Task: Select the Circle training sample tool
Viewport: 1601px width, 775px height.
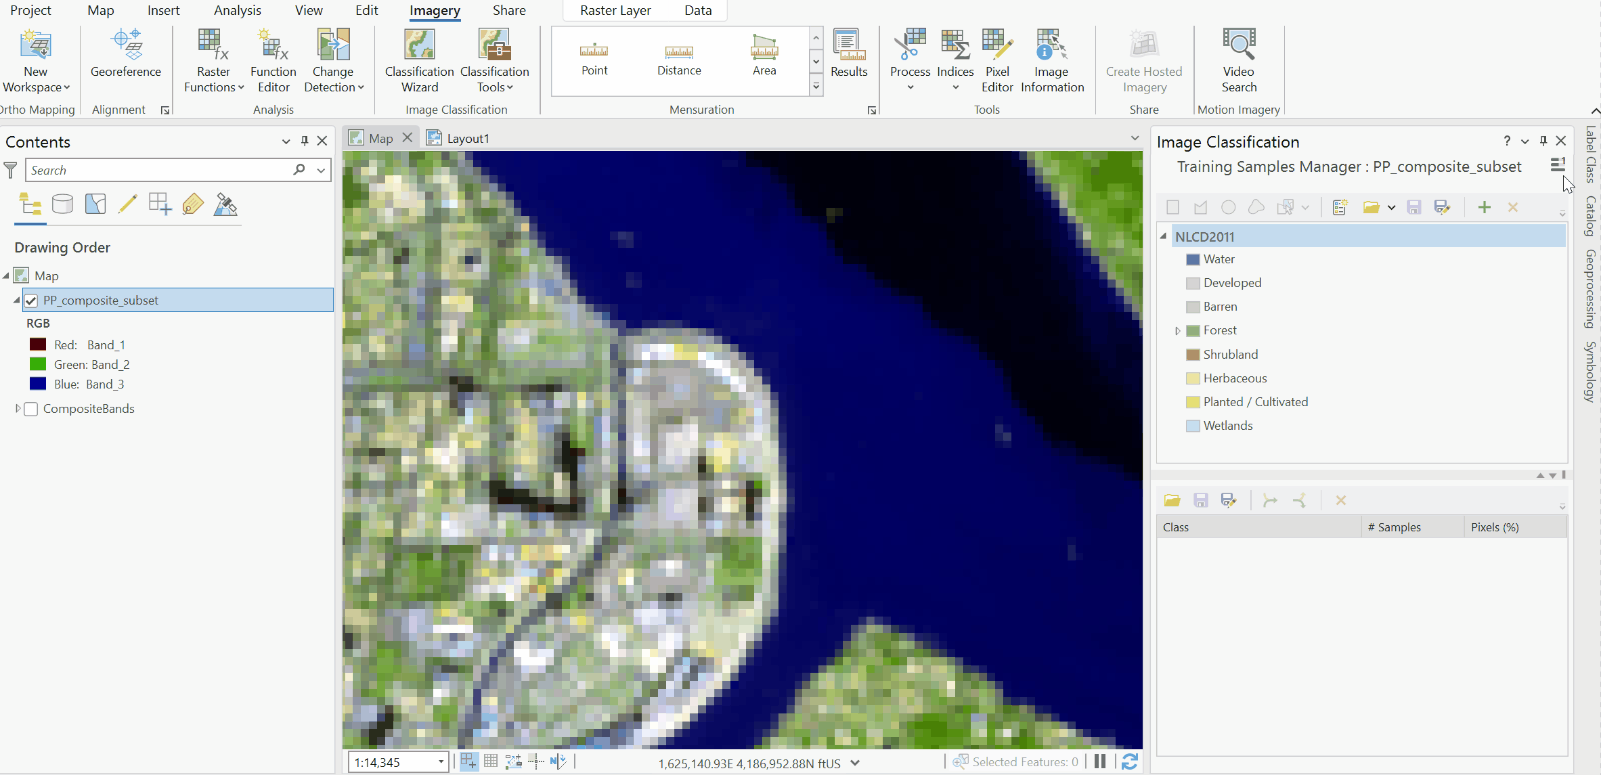Action: tap(1228, 207)
